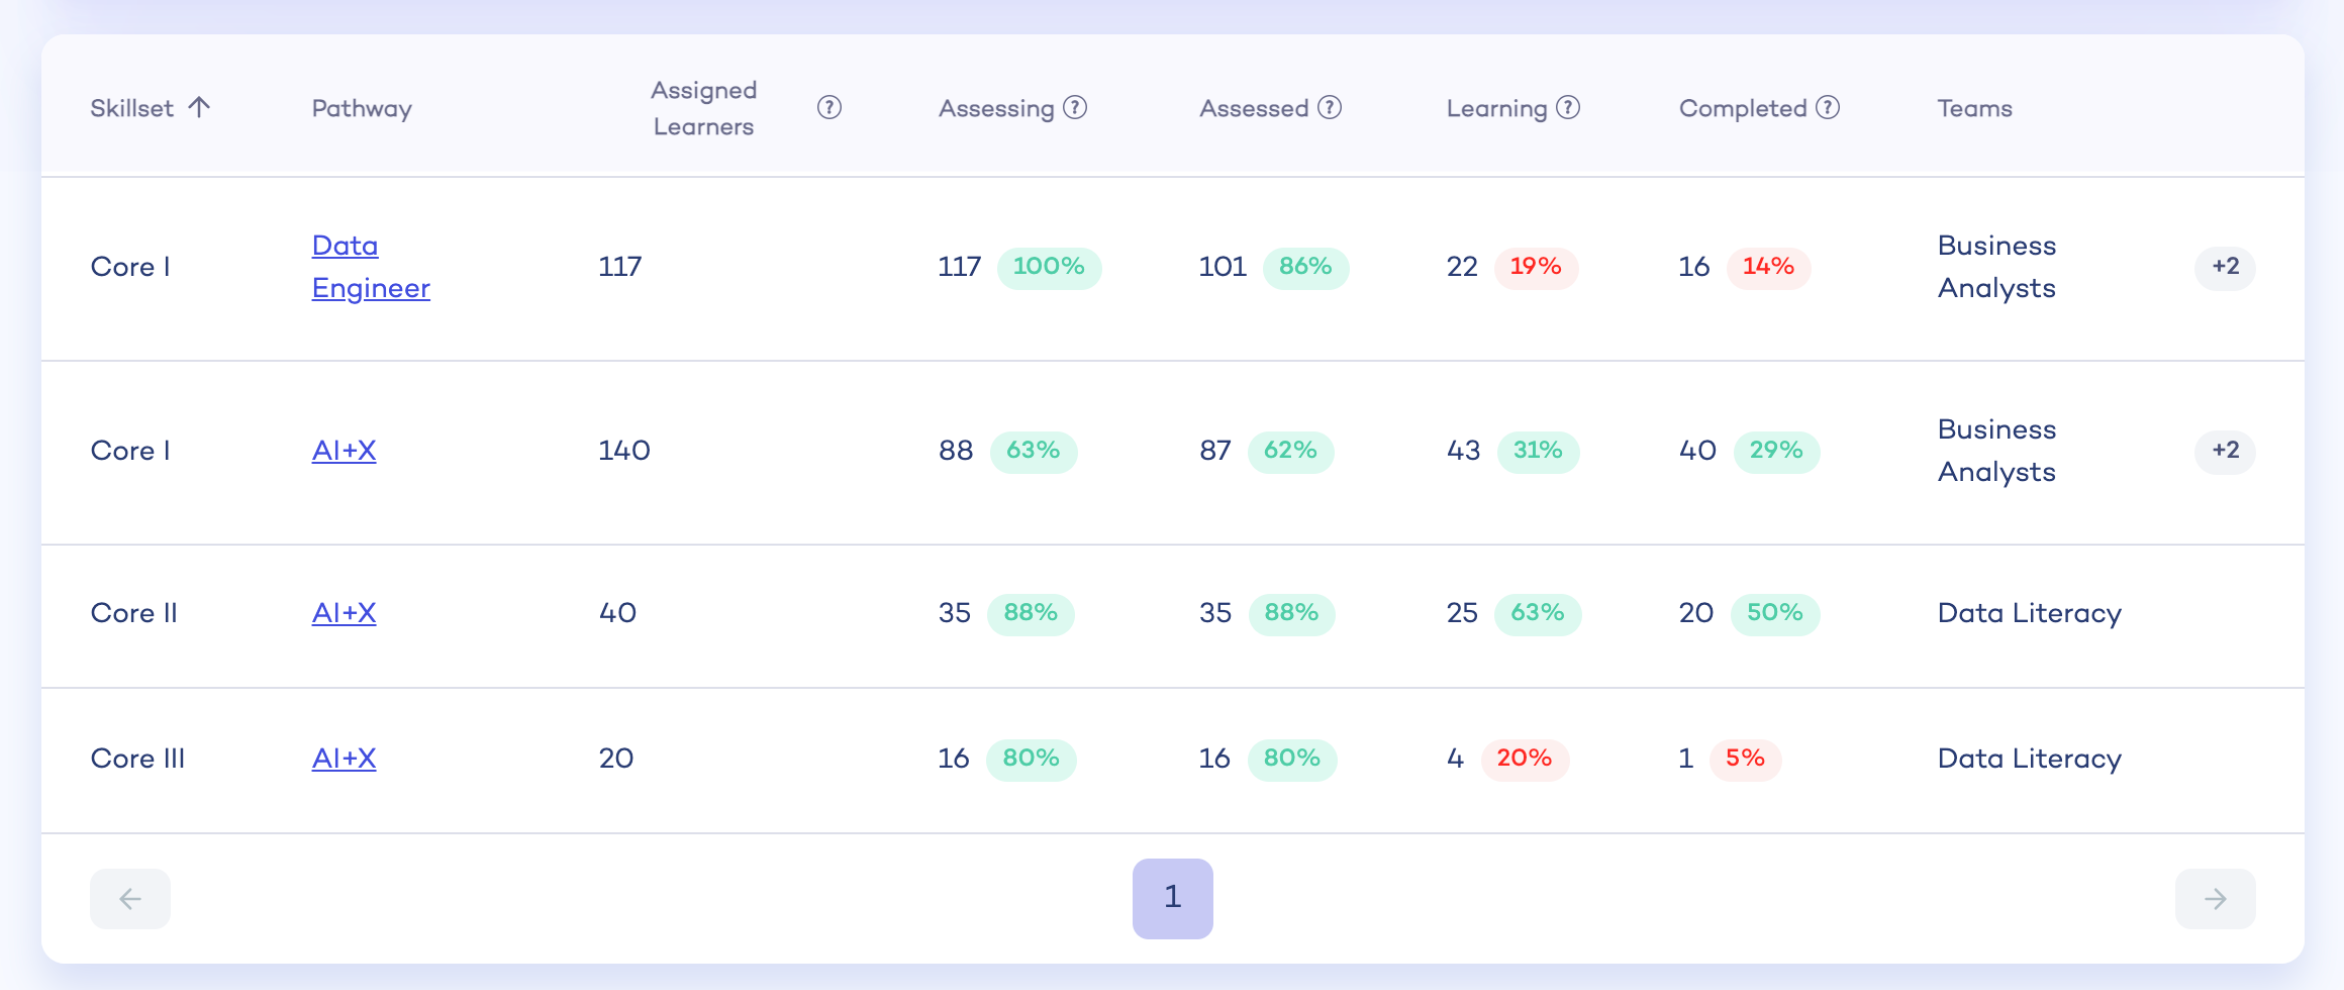Open the Data Engineer pathway link
2344x990 pixels.
pos(370,266)
